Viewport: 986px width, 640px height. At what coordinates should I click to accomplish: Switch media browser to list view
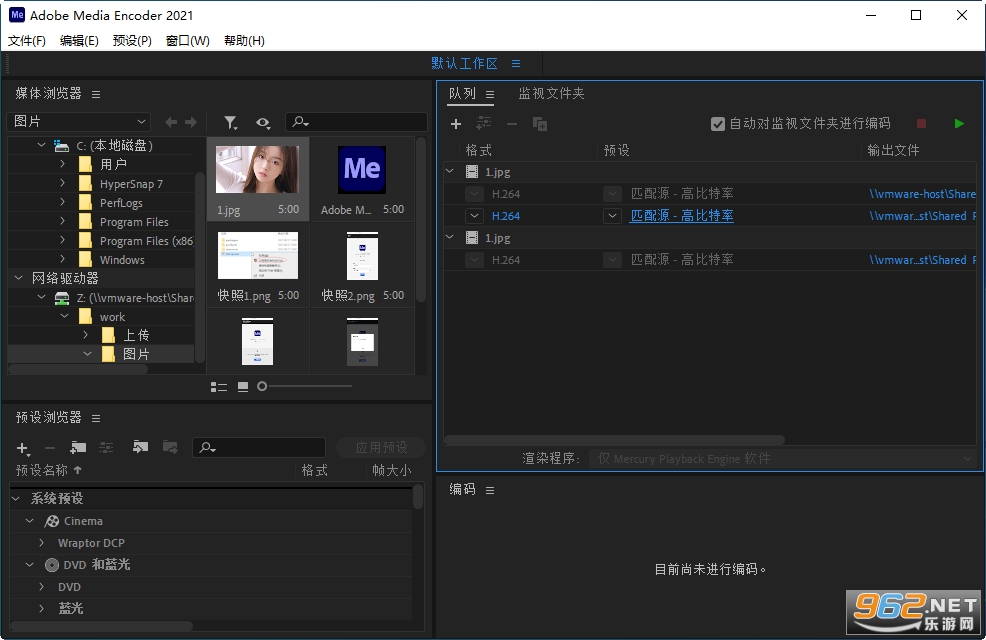[218, 387]
